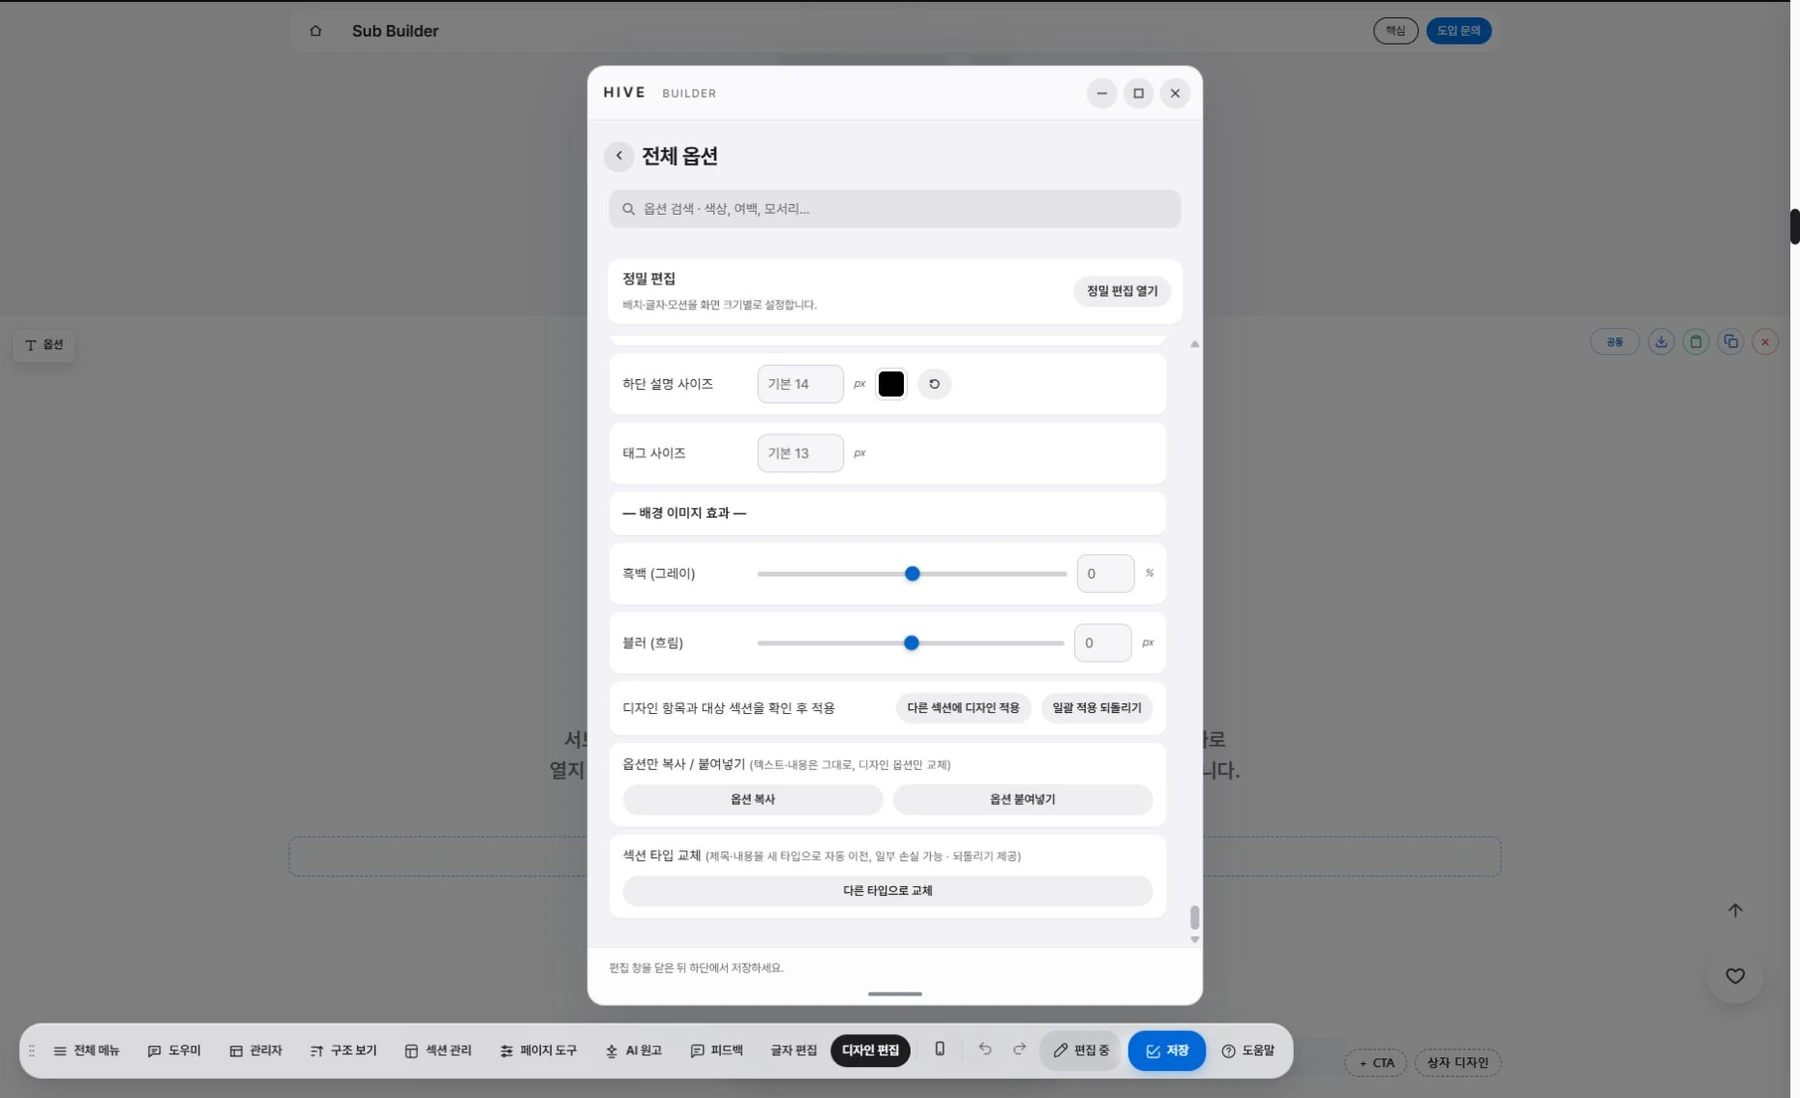Click the download icon in section toolbar
1800x1098 pixels.
tap(1661, 342)
